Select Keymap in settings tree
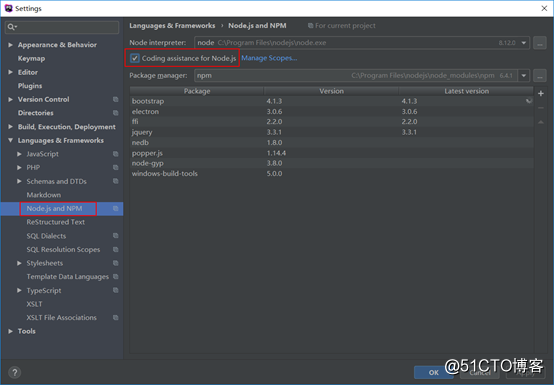Image resolution: width=554 pixels, height=385 pixels. pos(31,59)
